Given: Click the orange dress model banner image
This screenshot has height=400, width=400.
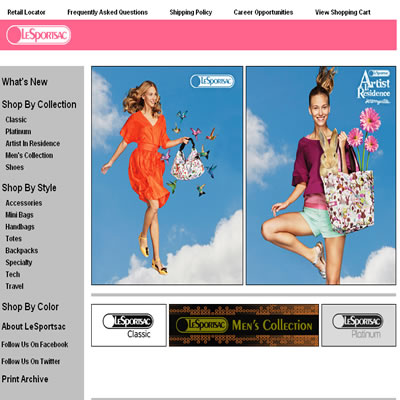Looking at the screenshot, I should pos(167,175).
